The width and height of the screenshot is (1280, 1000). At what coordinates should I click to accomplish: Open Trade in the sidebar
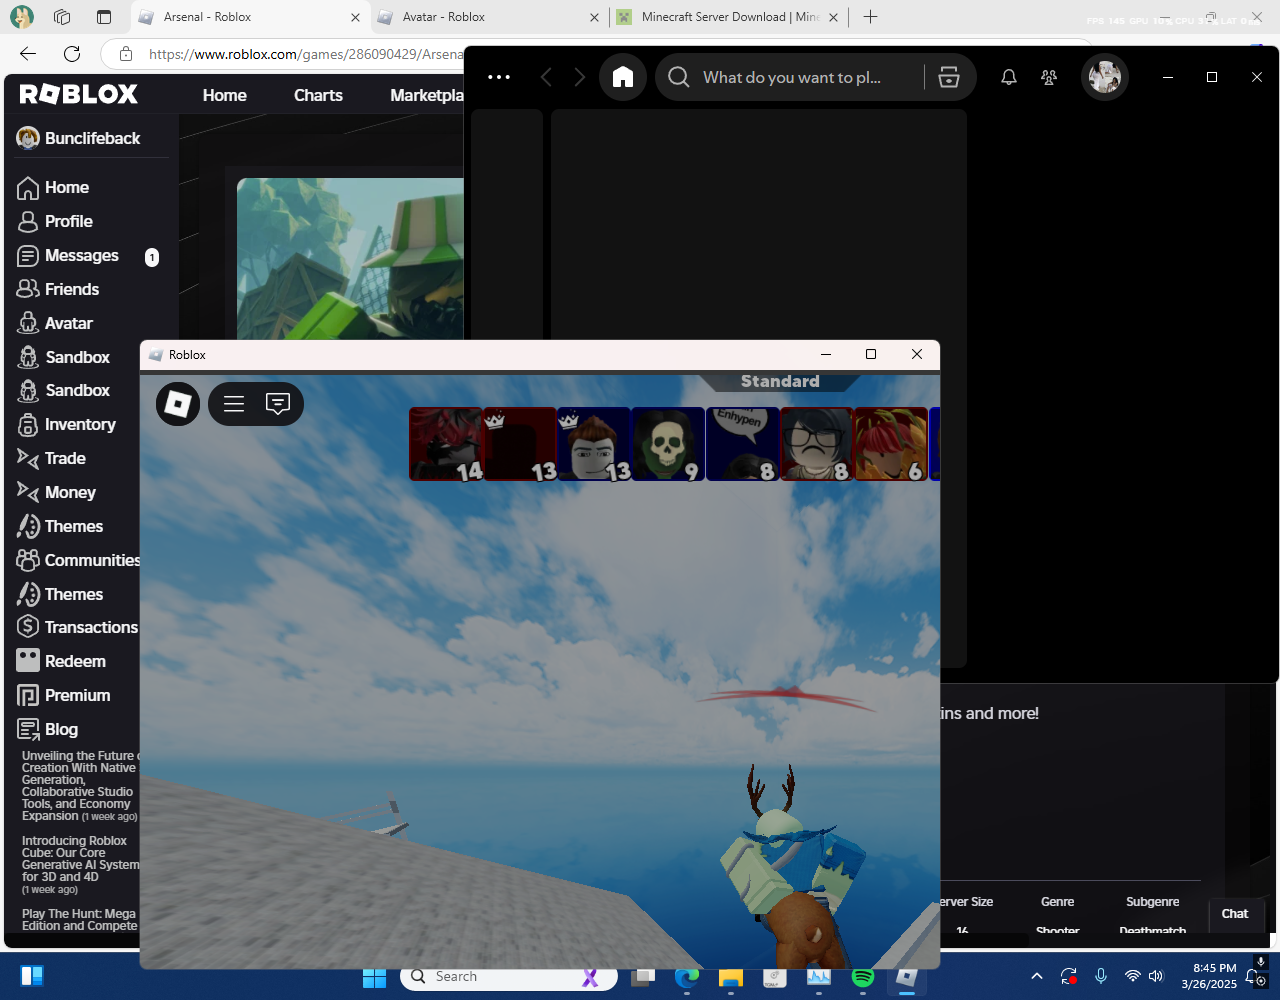coord(51,458)
